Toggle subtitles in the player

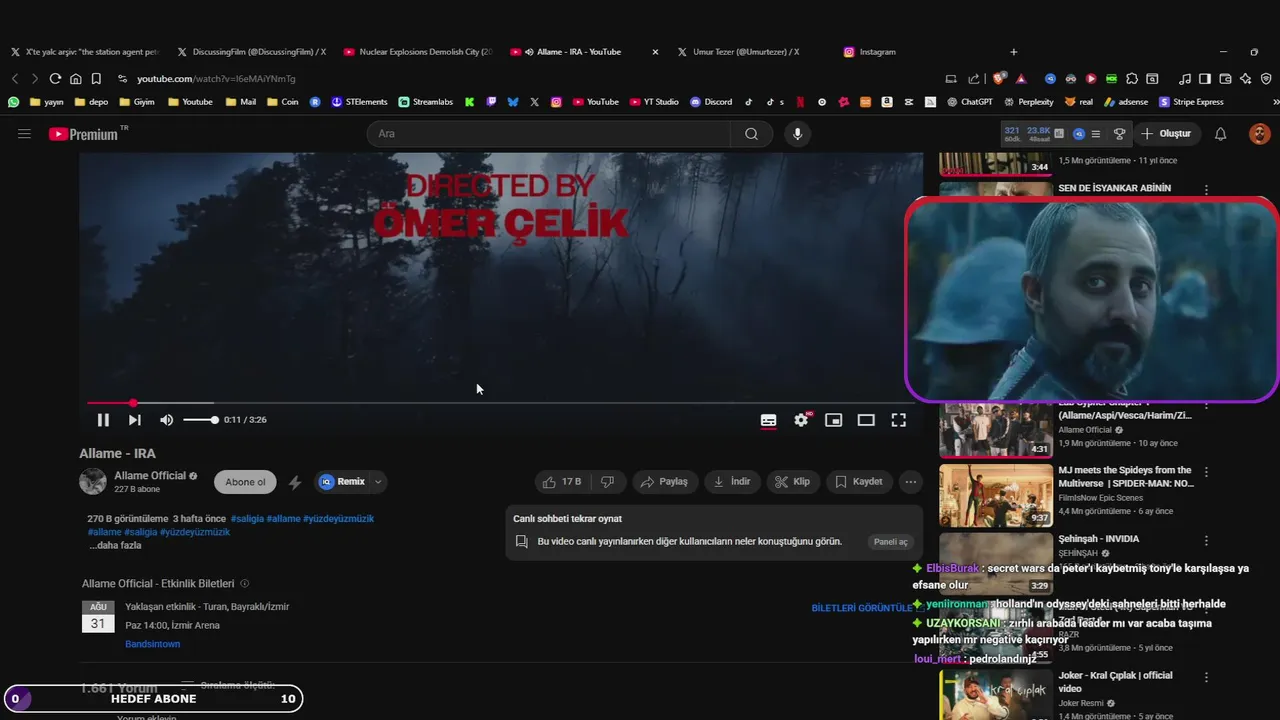click(x=768, y=420)
